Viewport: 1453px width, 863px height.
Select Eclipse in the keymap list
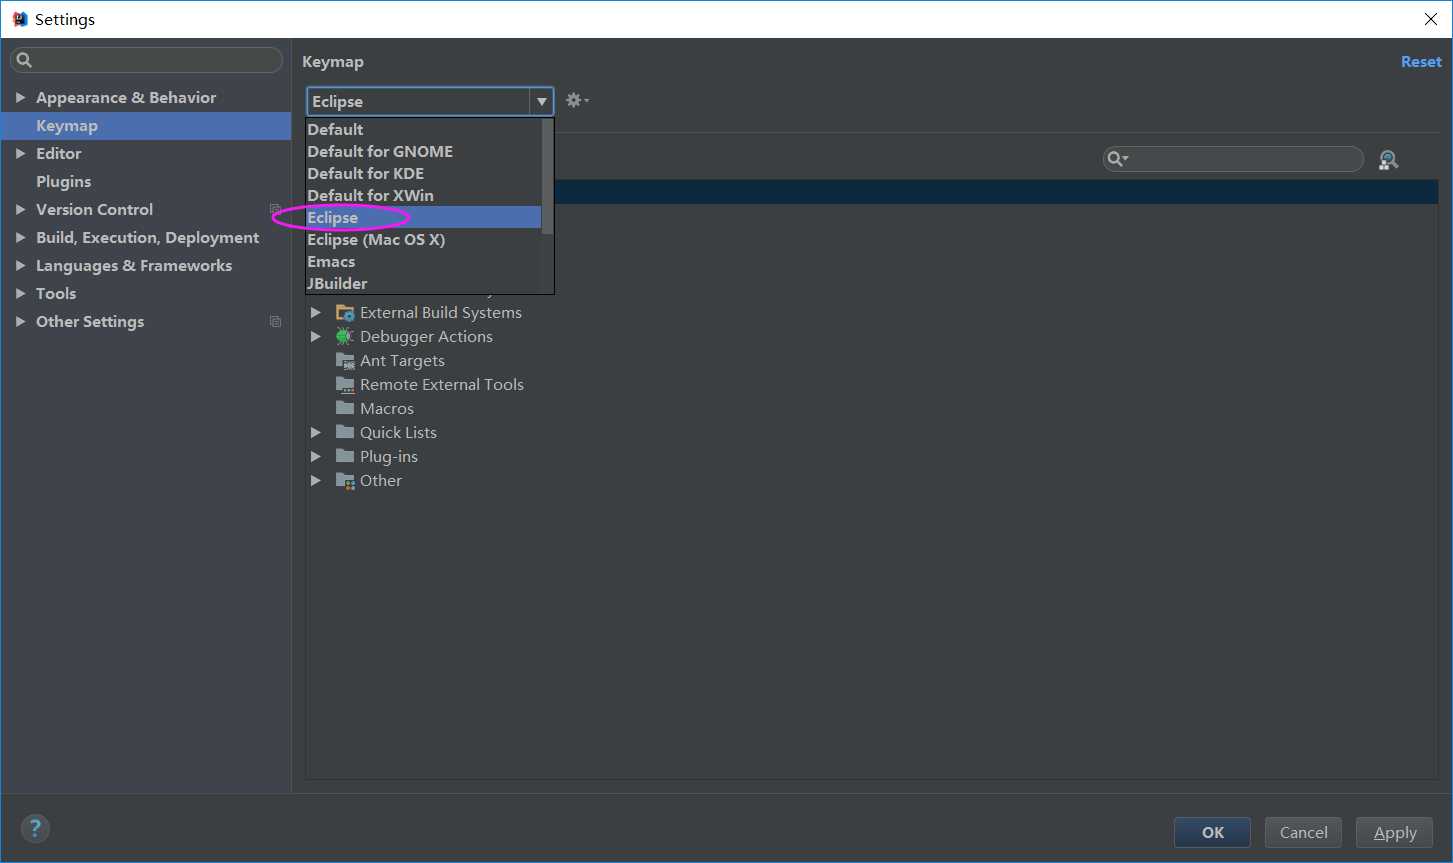click(424, 218)
